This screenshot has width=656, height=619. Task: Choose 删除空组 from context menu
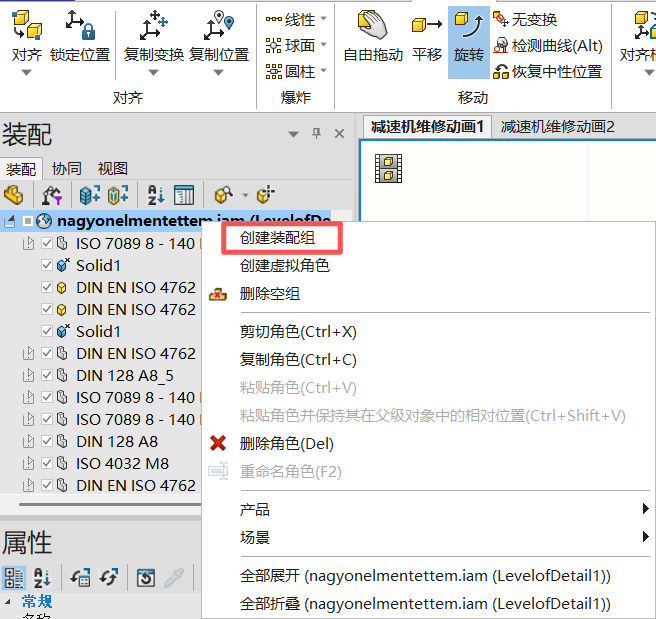[270, 294]
